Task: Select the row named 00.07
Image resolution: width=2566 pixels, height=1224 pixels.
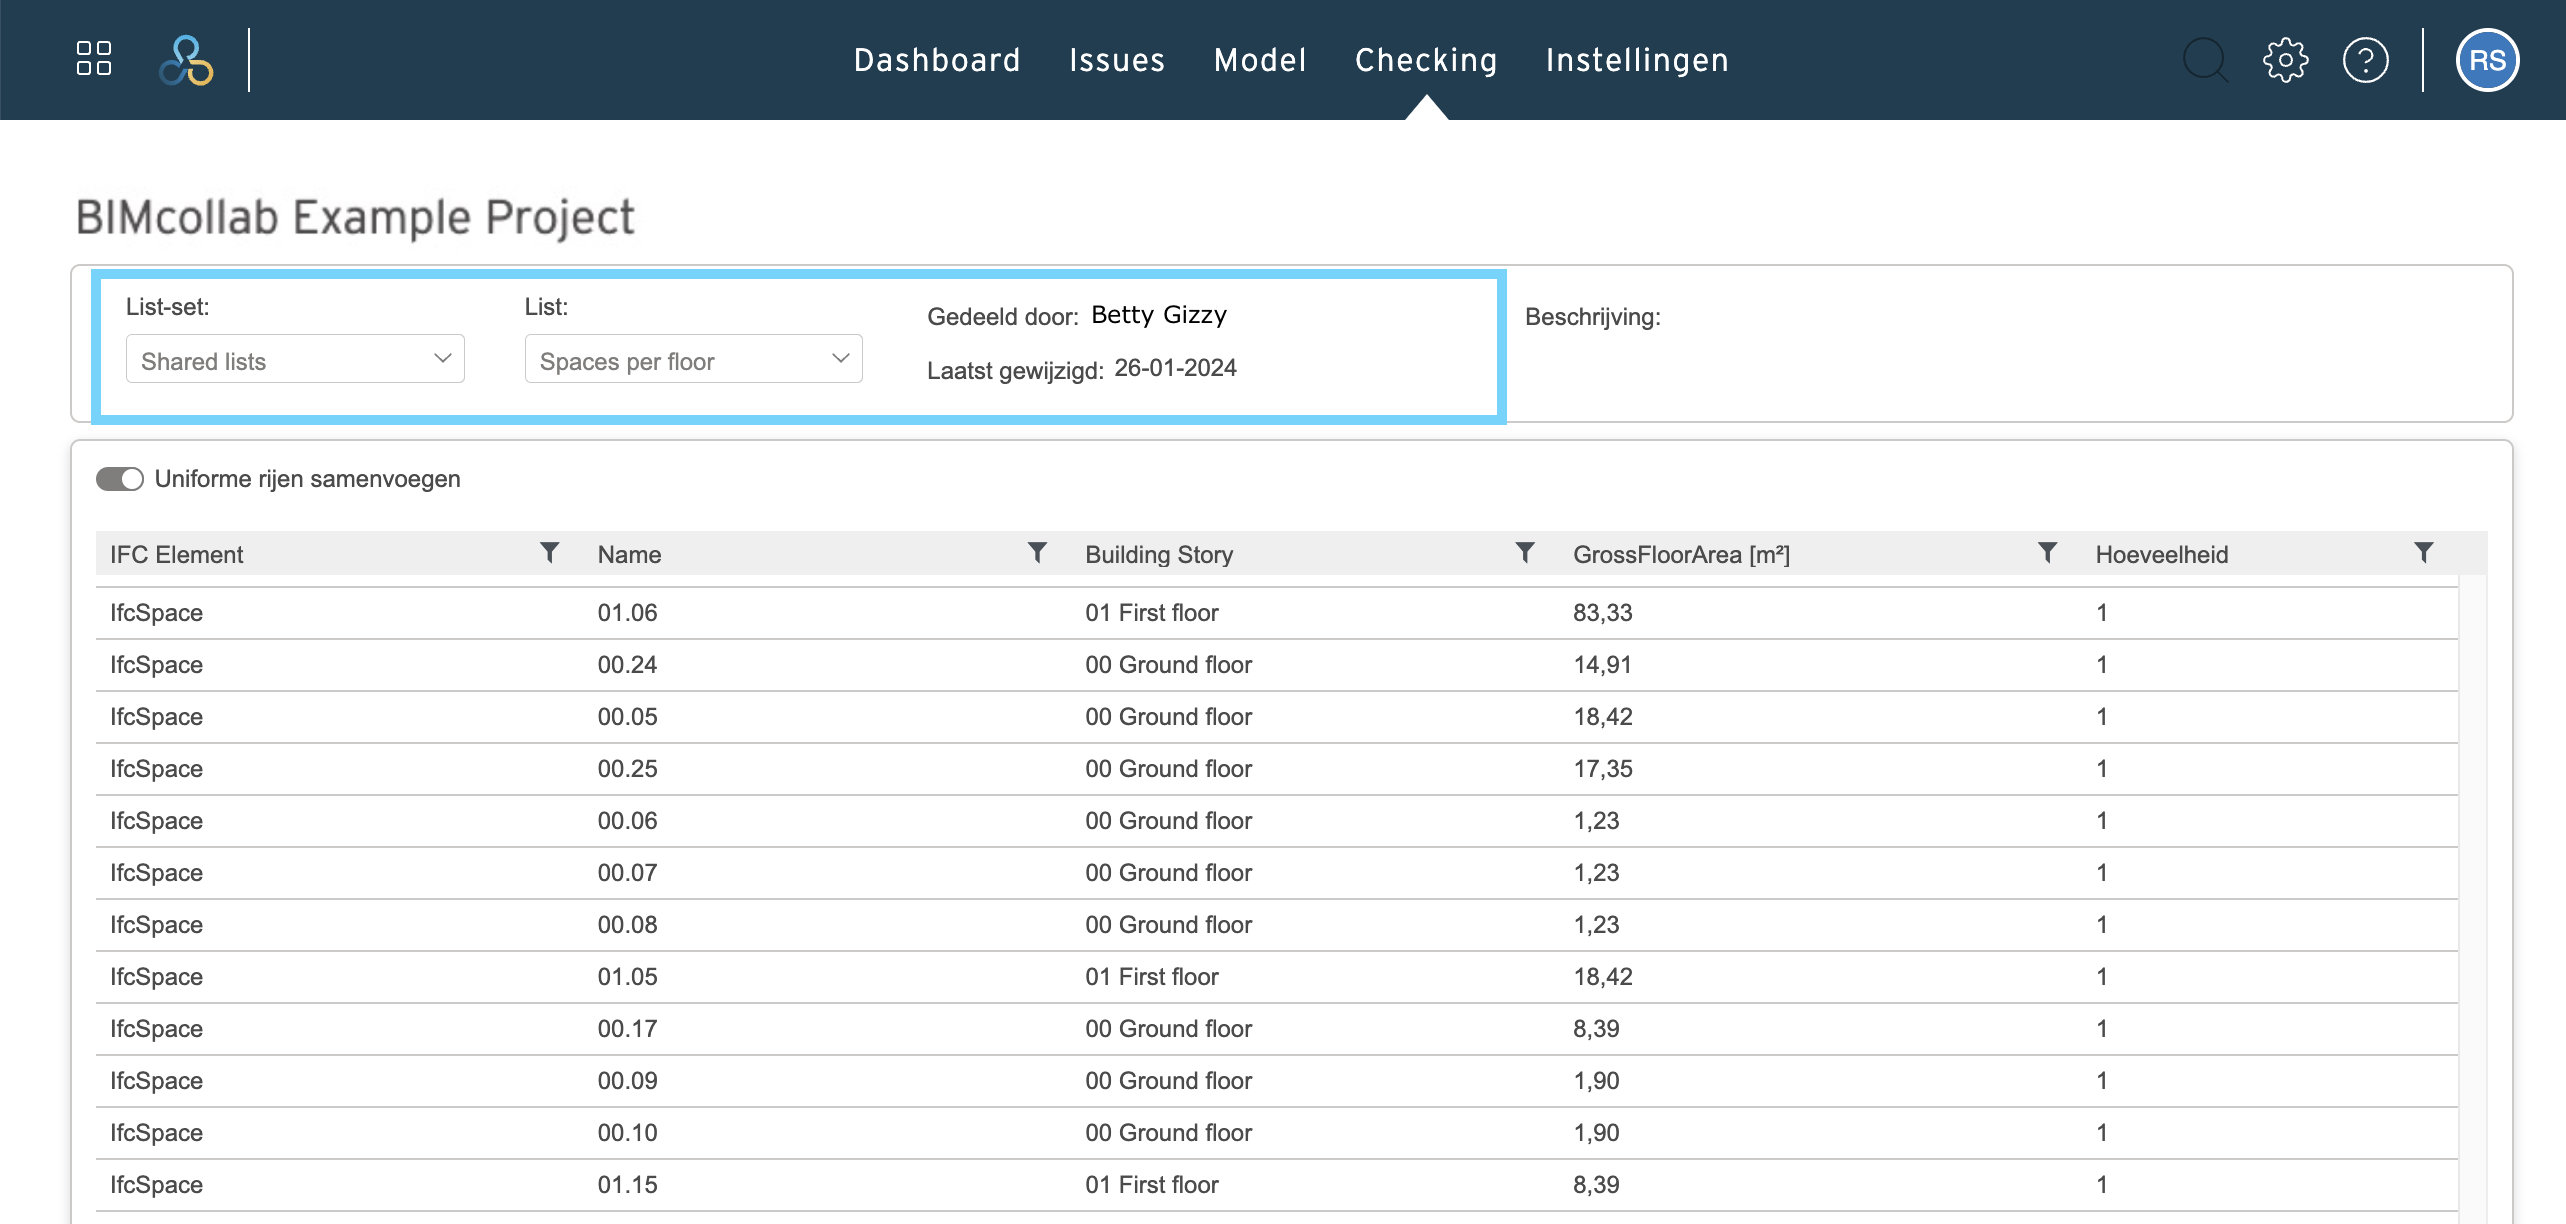Action: point(1277,873)
